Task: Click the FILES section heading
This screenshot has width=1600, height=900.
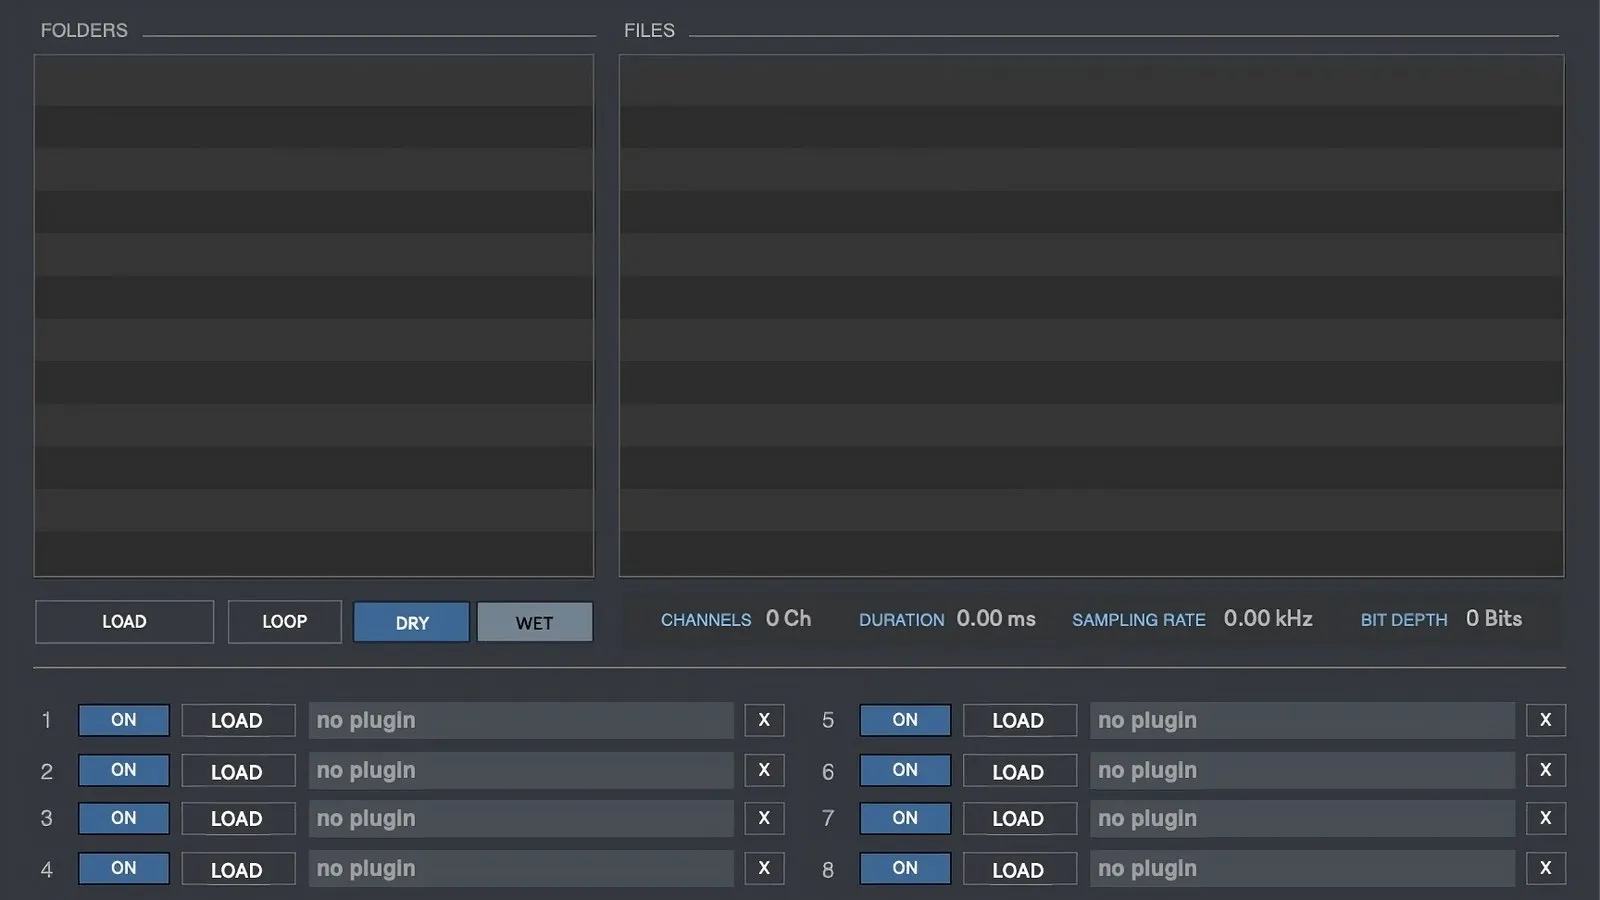Action: pos(649,30)
